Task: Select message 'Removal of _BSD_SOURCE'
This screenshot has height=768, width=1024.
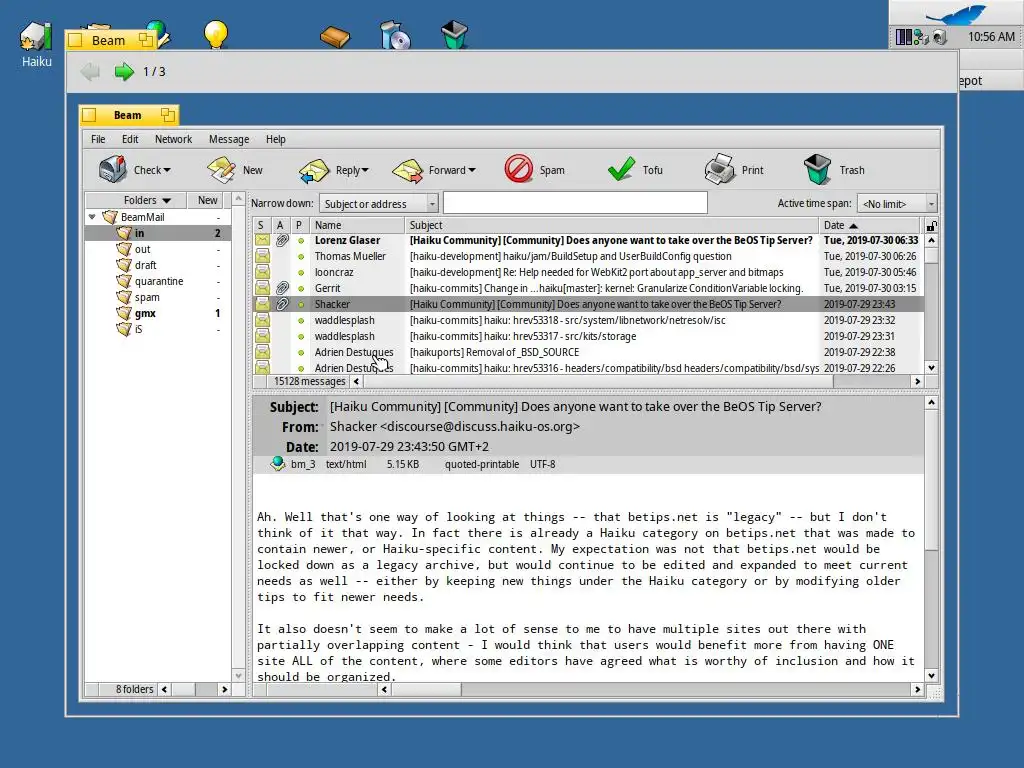Action: [x=588, y=352]
